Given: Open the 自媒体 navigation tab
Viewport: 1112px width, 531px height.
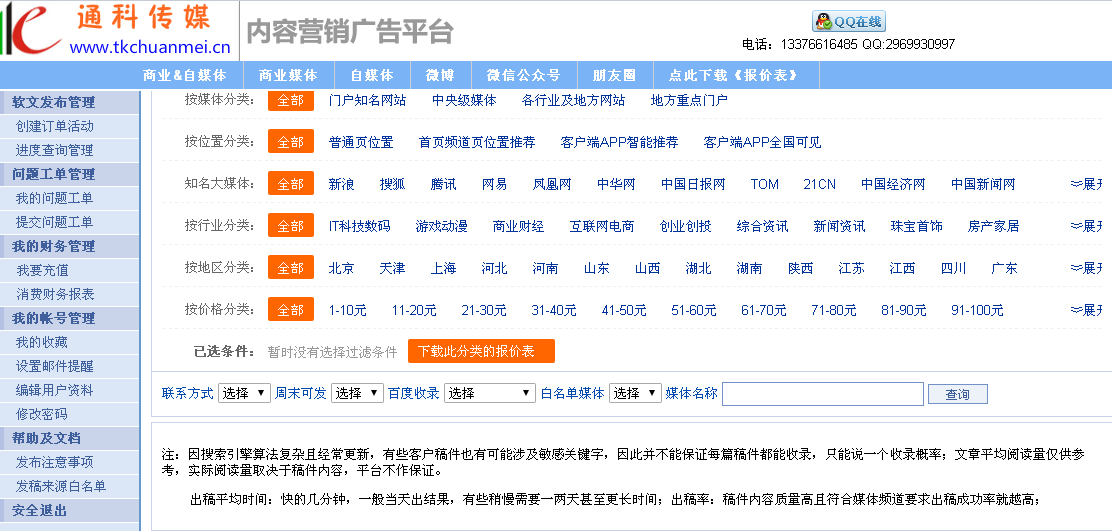Looking at the screenshot, I should click(371, 75).
